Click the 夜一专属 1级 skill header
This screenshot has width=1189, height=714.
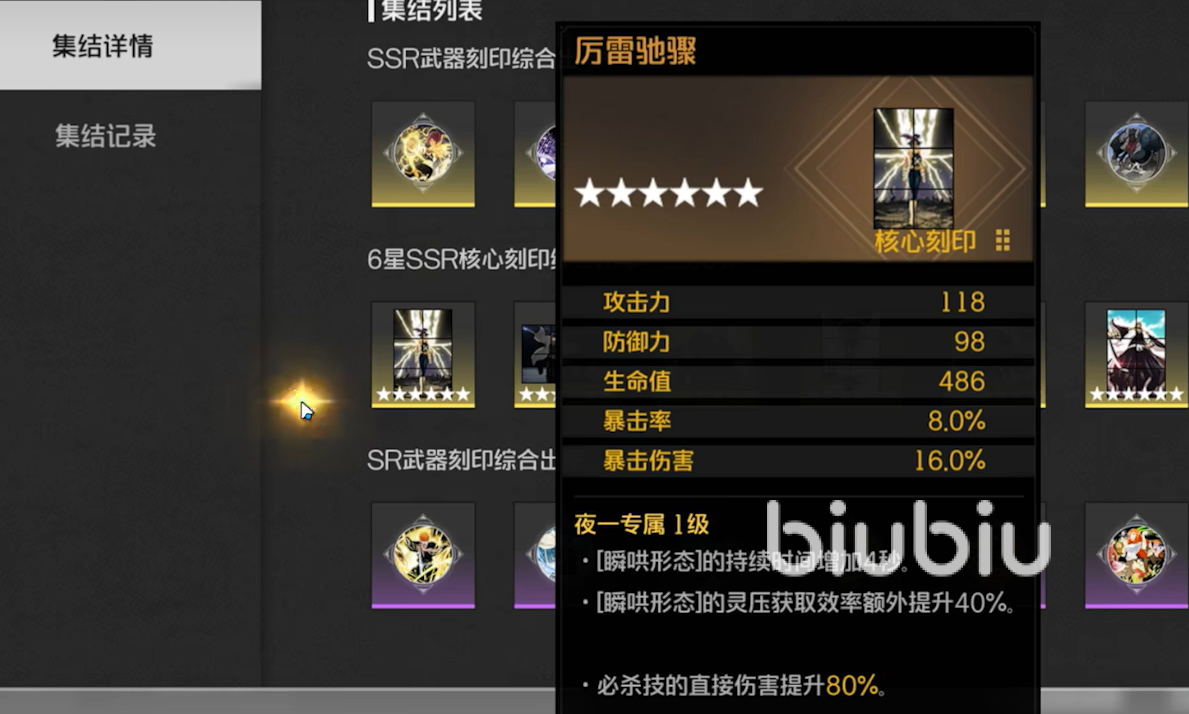pos(642,524)
